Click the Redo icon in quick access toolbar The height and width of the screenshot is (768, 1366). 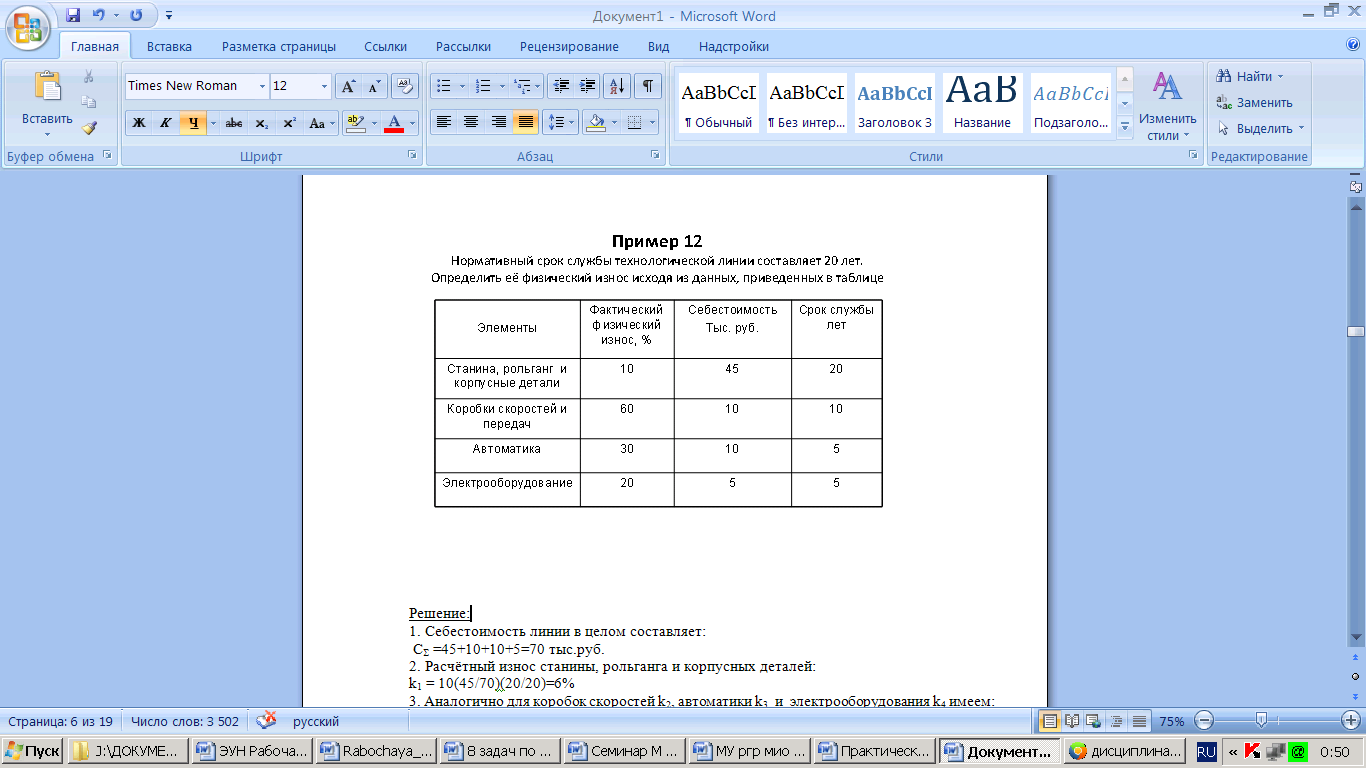pyautogui.click(x=136, y=16)
